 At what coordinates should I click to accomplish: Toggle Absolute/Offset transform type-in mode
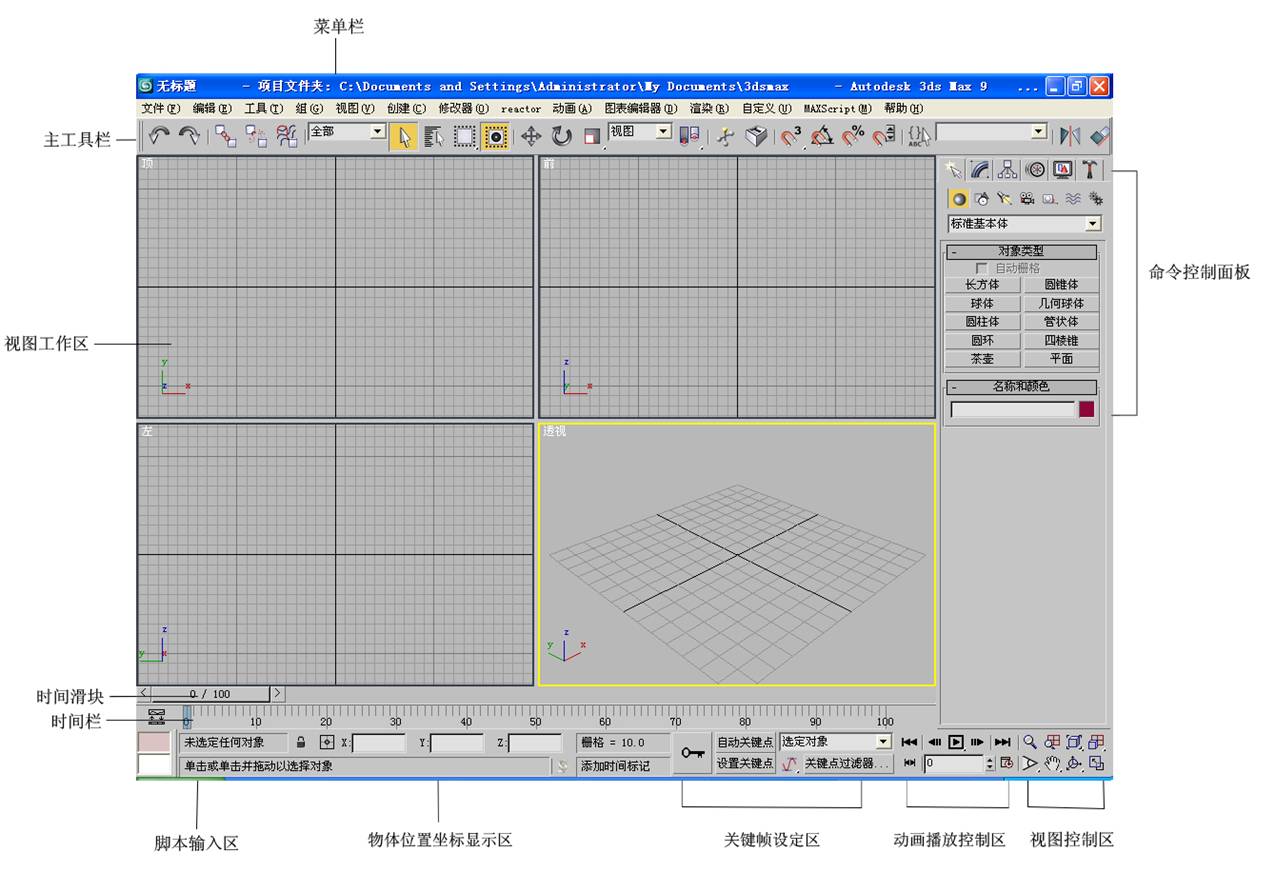click(x=326, y=743)
